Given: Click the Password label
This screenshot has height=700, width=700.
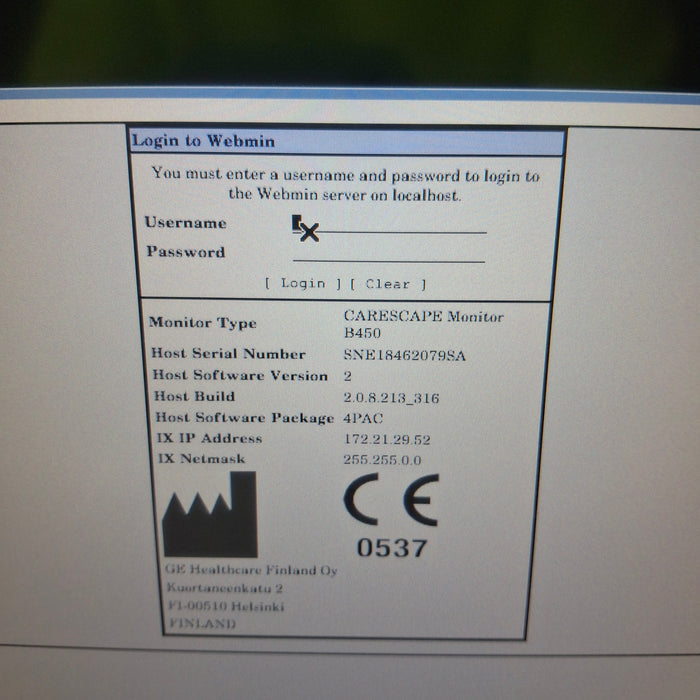Looking at the screenshot, I should (186, 252).
